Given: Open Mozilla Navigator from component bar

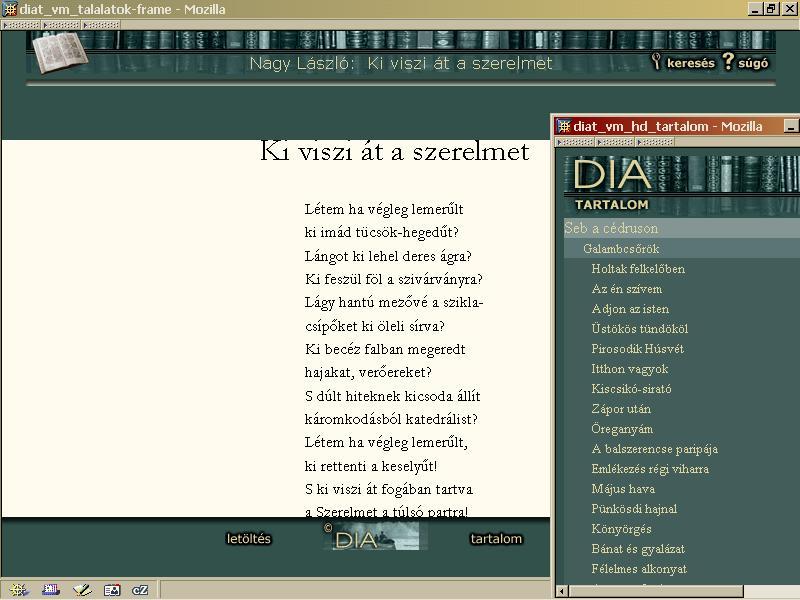Looking at the screenshot, I should click(x=18, y=590).
